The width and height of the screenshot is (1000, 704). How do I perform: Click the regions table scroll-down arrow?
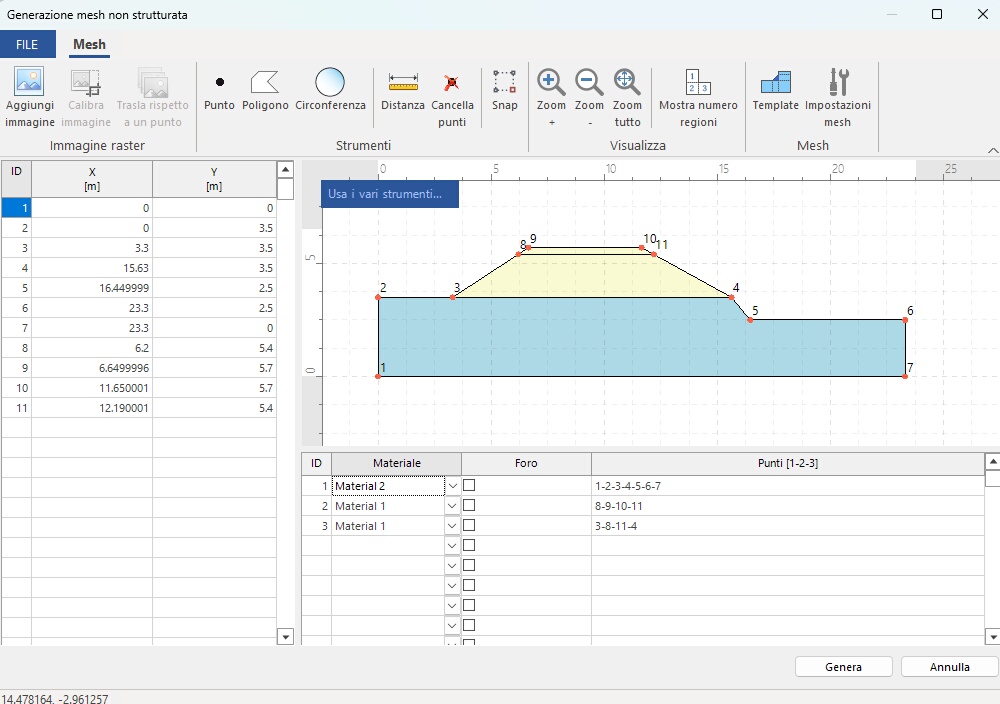992,636
